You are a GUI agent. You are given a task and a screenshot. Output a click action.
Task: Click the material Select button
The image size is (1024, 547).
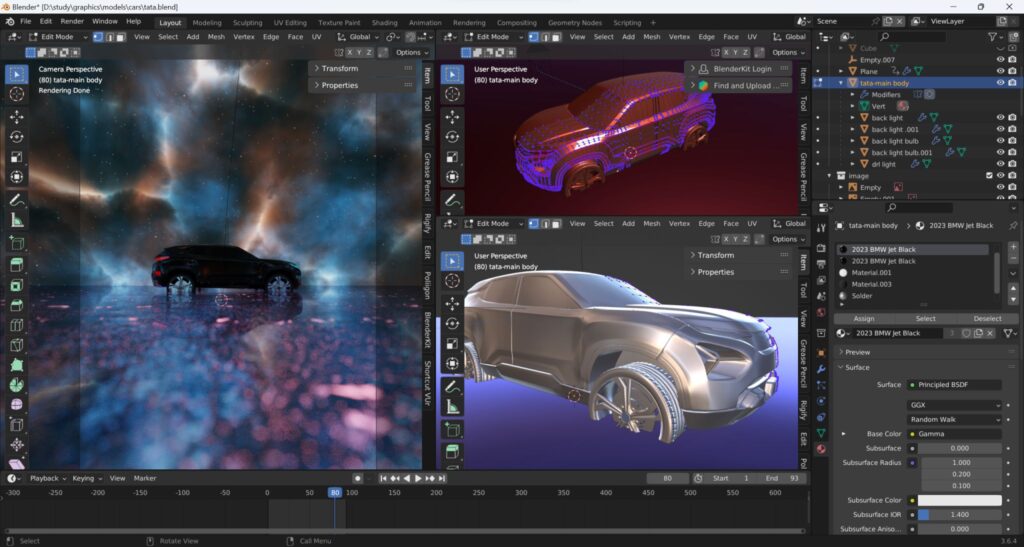tap(925, 319)
